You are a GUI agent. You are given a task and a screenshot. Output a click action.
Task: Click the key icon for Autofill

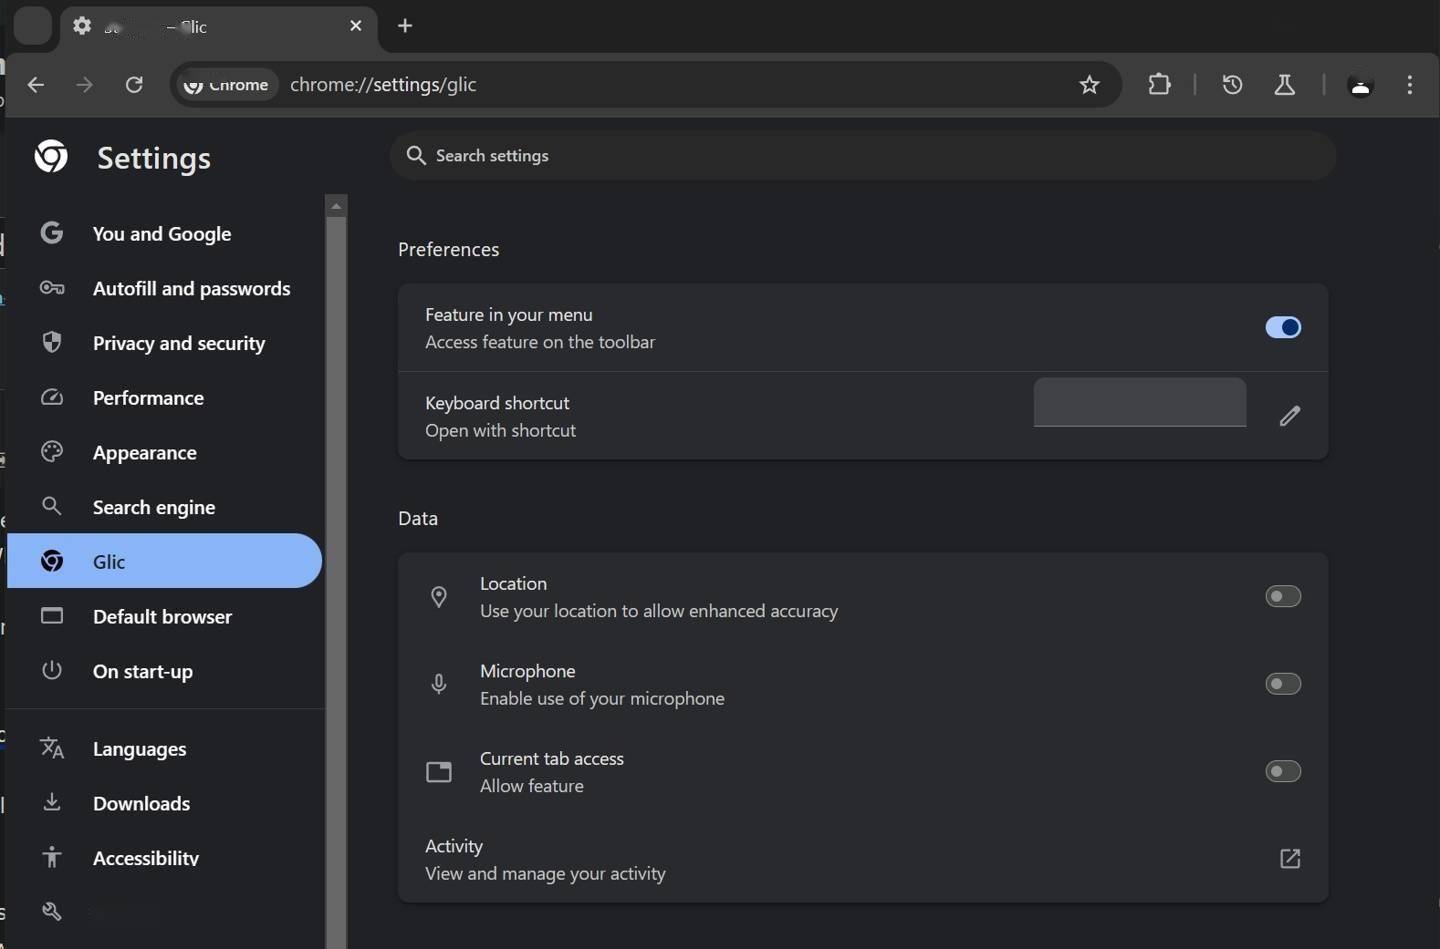52,288
